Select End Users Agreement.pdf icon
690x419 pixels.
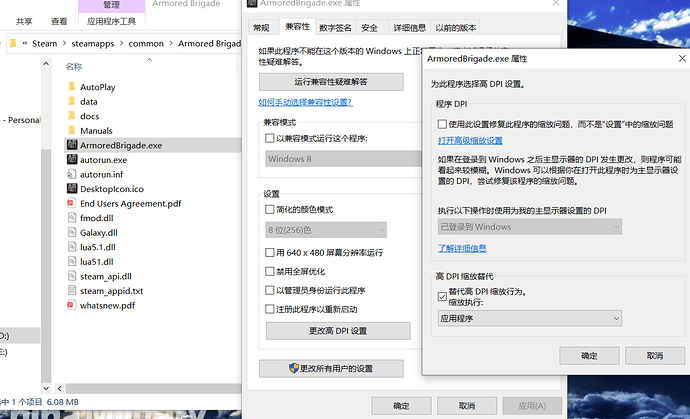72,203
